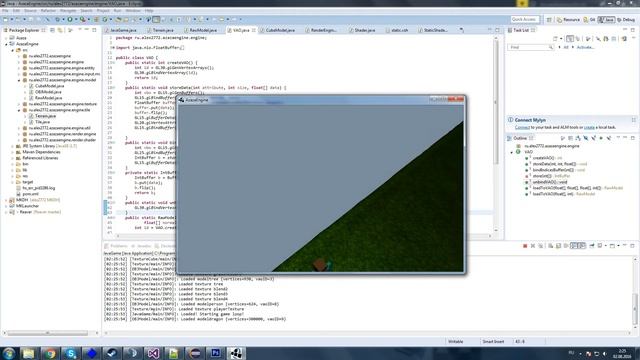Select CubeModel.java in Package Explorer
The height and width of the screenshot is (360, 640).
click(x=49, y=86)
